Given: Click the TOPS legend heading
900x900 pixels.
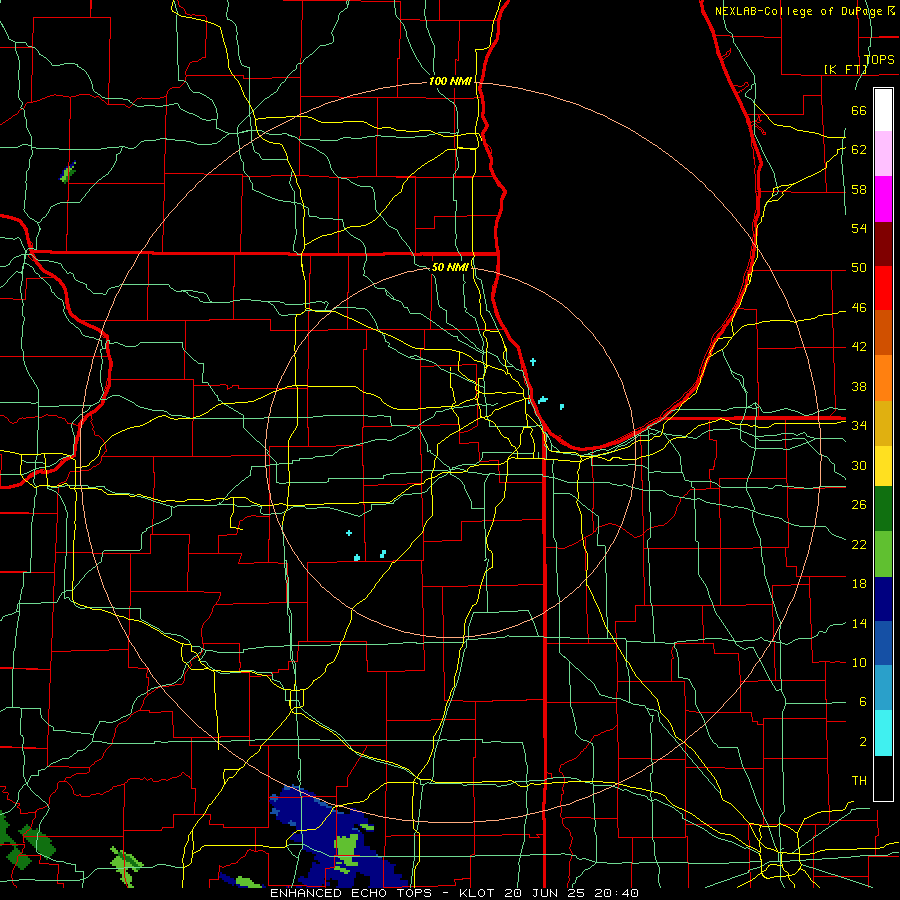Looking at the screenshot, I should click(x=879, y=59).
